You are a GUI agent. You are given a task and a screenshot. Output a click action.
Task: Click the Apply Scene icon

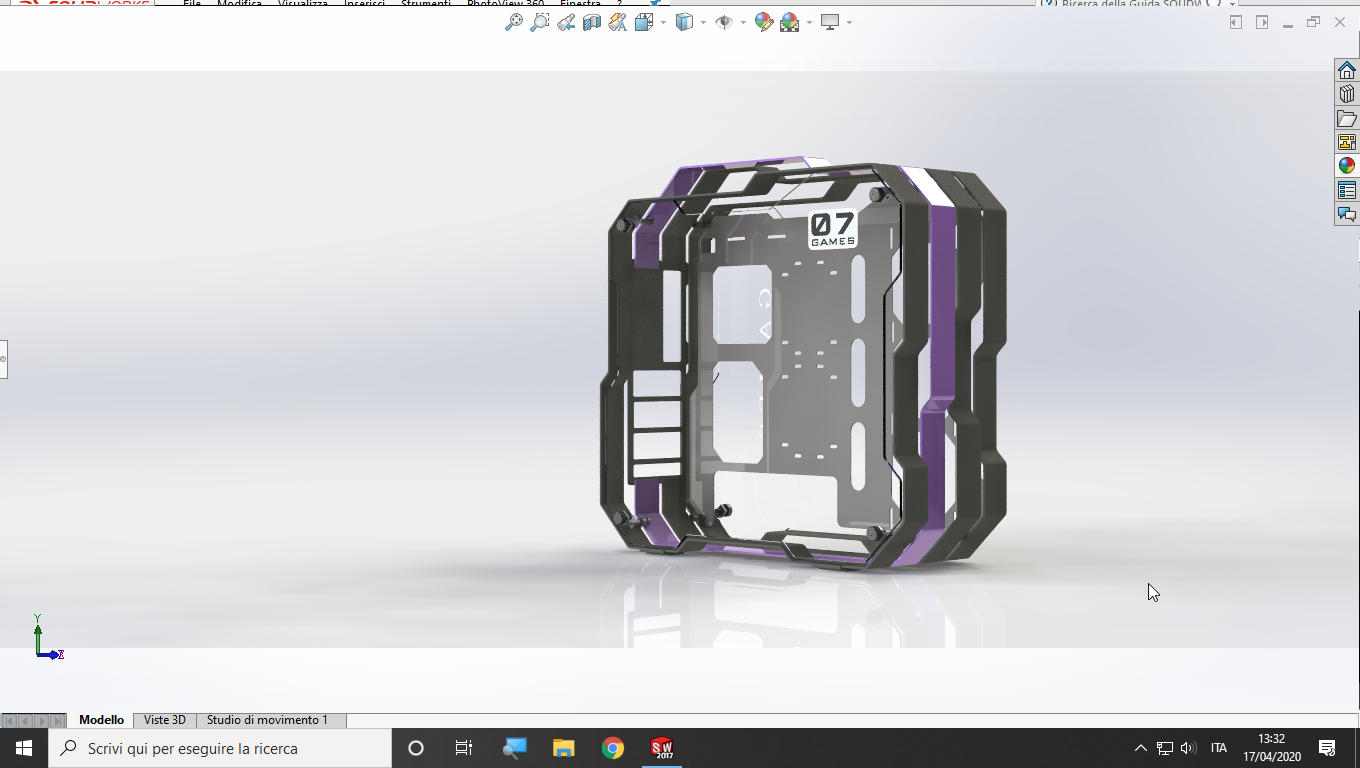click(x=789, y=22)
